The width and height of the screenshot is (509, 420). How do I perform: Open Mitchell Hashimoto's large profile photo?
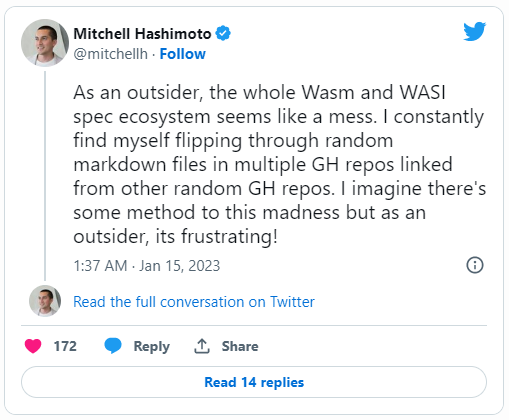pos(45,43)
